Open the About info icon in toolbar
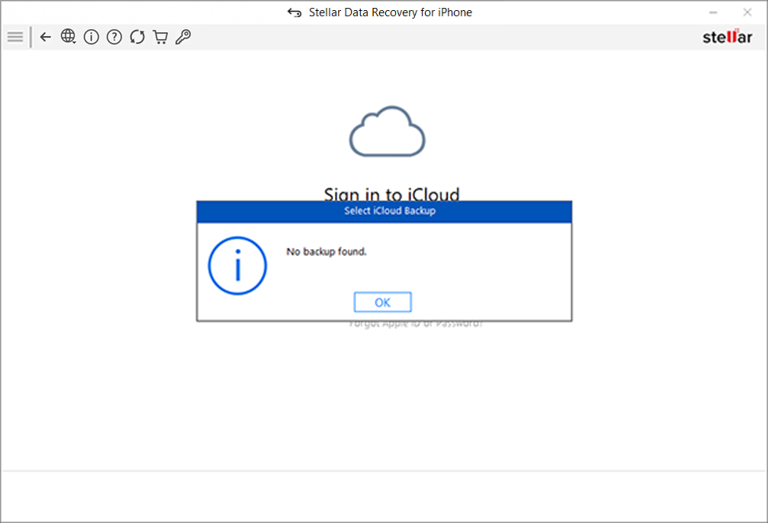768x523 pixels. pyautogui.click(x=91, y=37)
